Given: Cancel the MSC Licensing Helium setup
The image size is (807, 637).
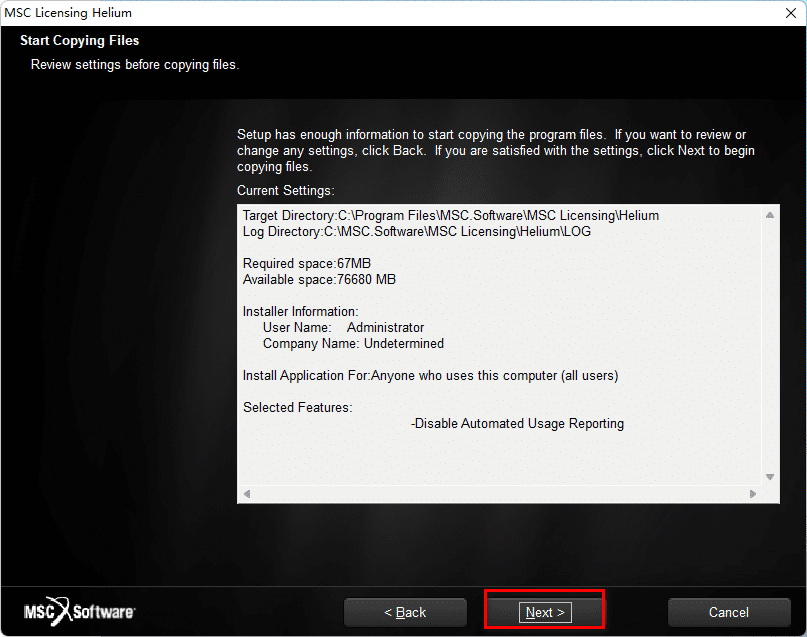Looking at the screenshot, I should pyautogui.click(x=728, y=612).
